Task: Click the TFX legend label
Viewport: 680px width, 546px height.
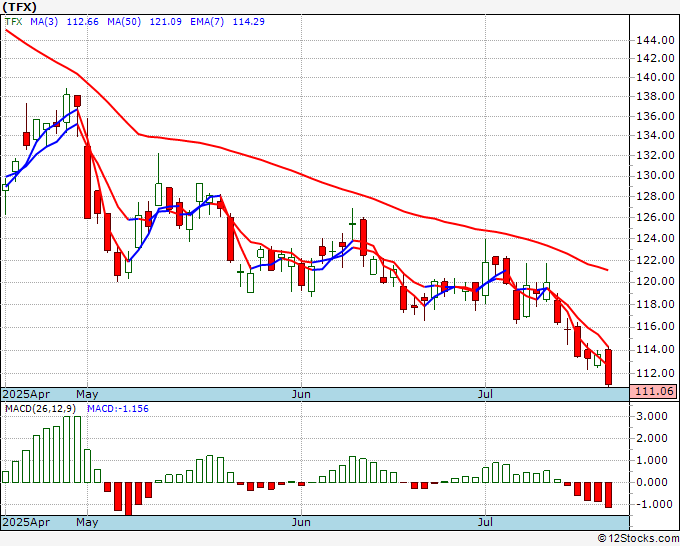Action: click(13, 21)
